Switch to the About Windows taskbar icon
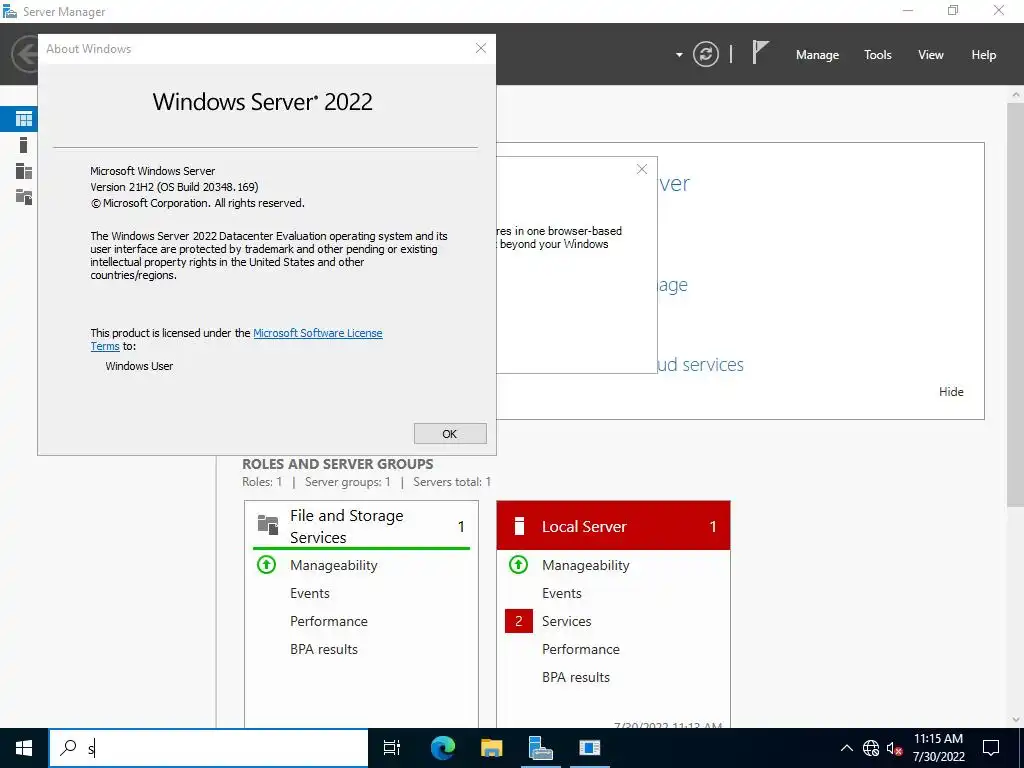The image size is (1024, 768). (x=590, y=748)
